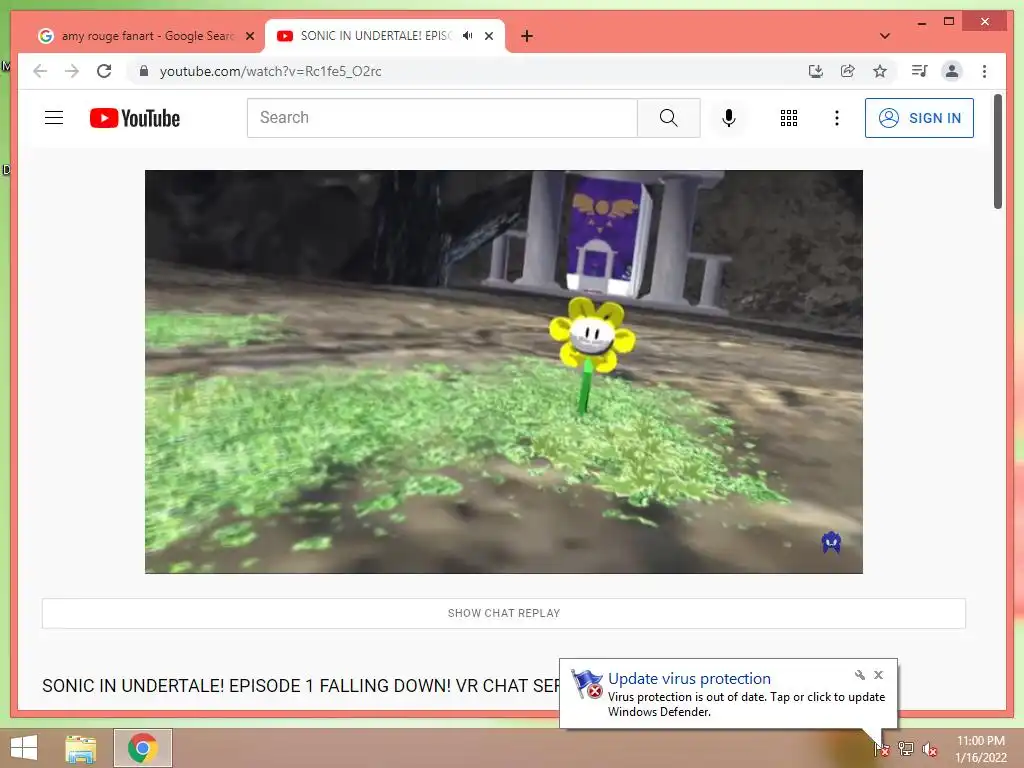Open the Chrome profile avatar
The image size is (1024, 768).
pyautogui.click(x=952, y=71)
